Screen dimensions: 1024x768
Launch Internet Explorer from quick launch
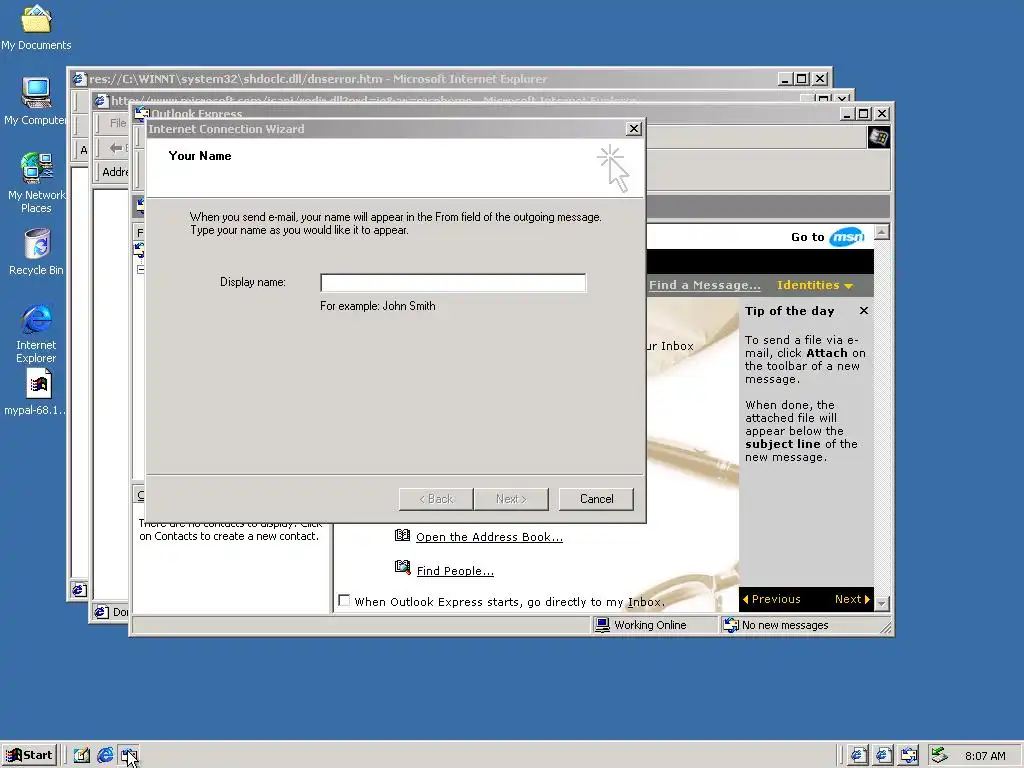[105, 755]
